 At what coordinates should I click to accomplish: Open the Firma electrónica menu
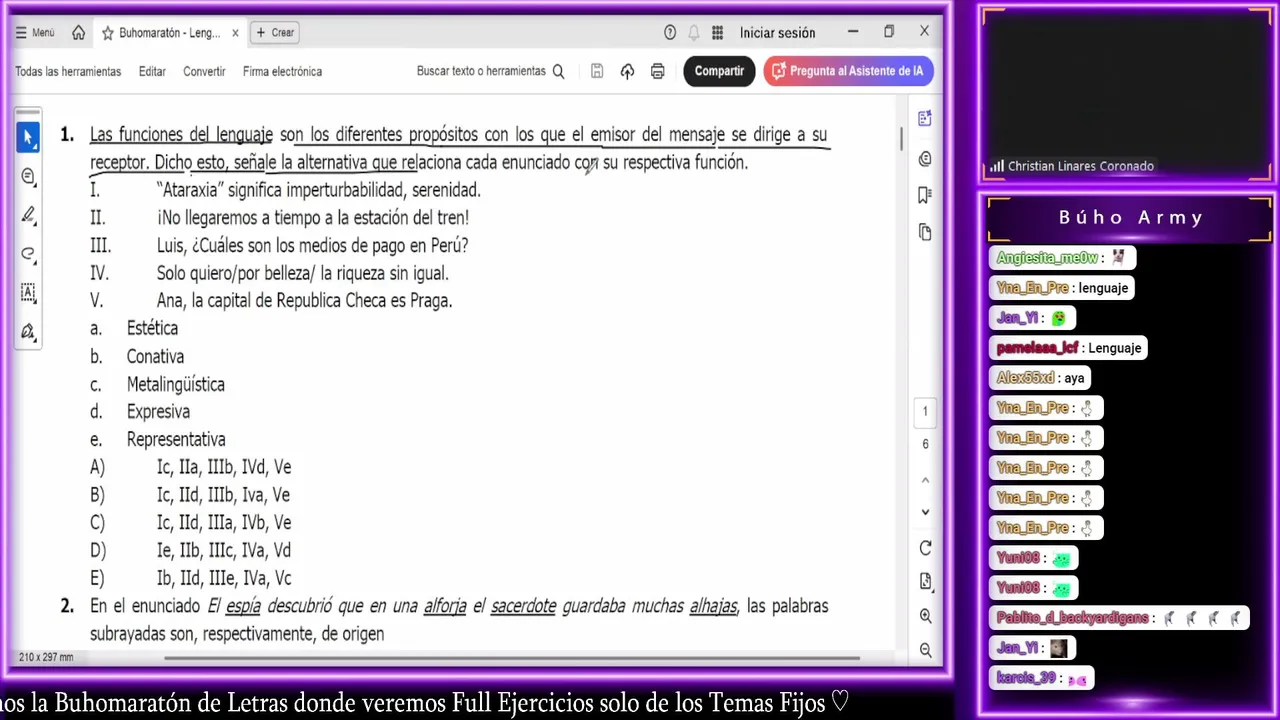(282, 71)
